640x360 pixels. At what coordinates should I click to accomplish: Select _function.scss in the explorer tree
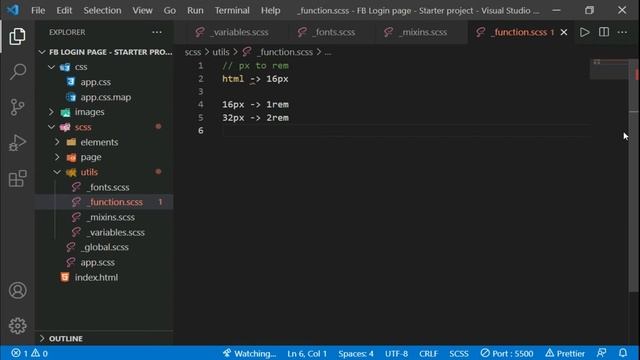click(x=104, y=202)
